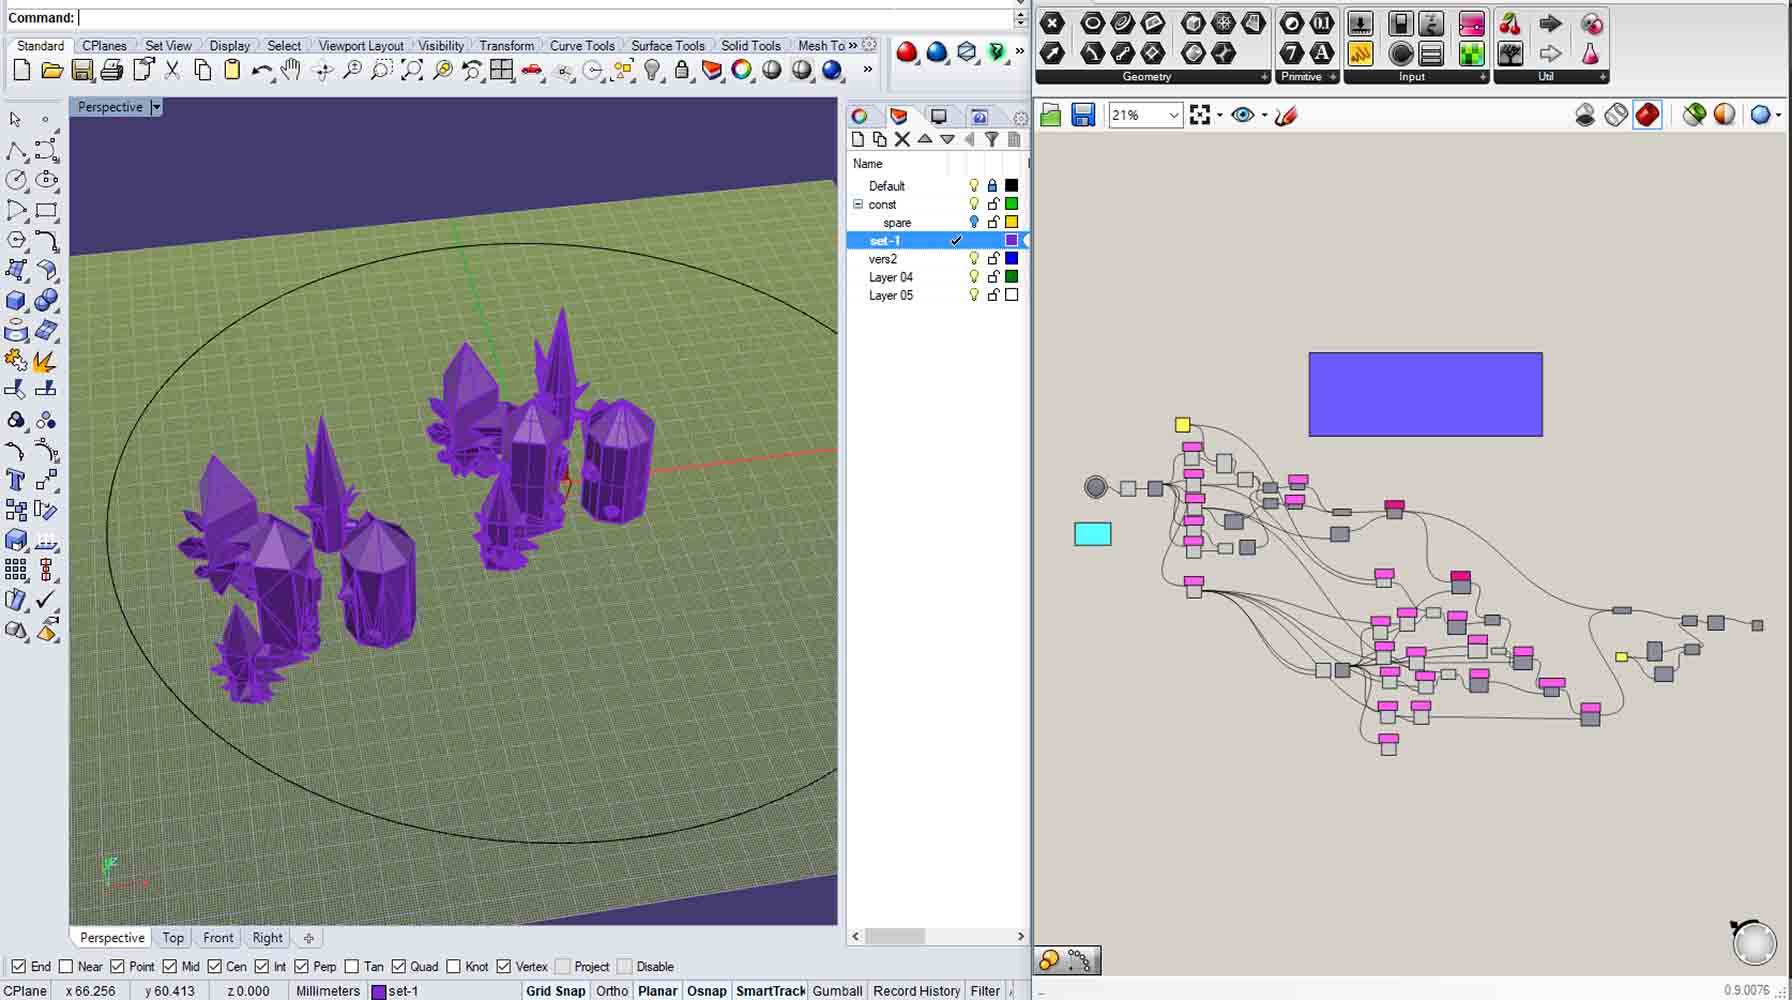
Task: Click the Four Viewports layout icon
Action: point(502,70)
